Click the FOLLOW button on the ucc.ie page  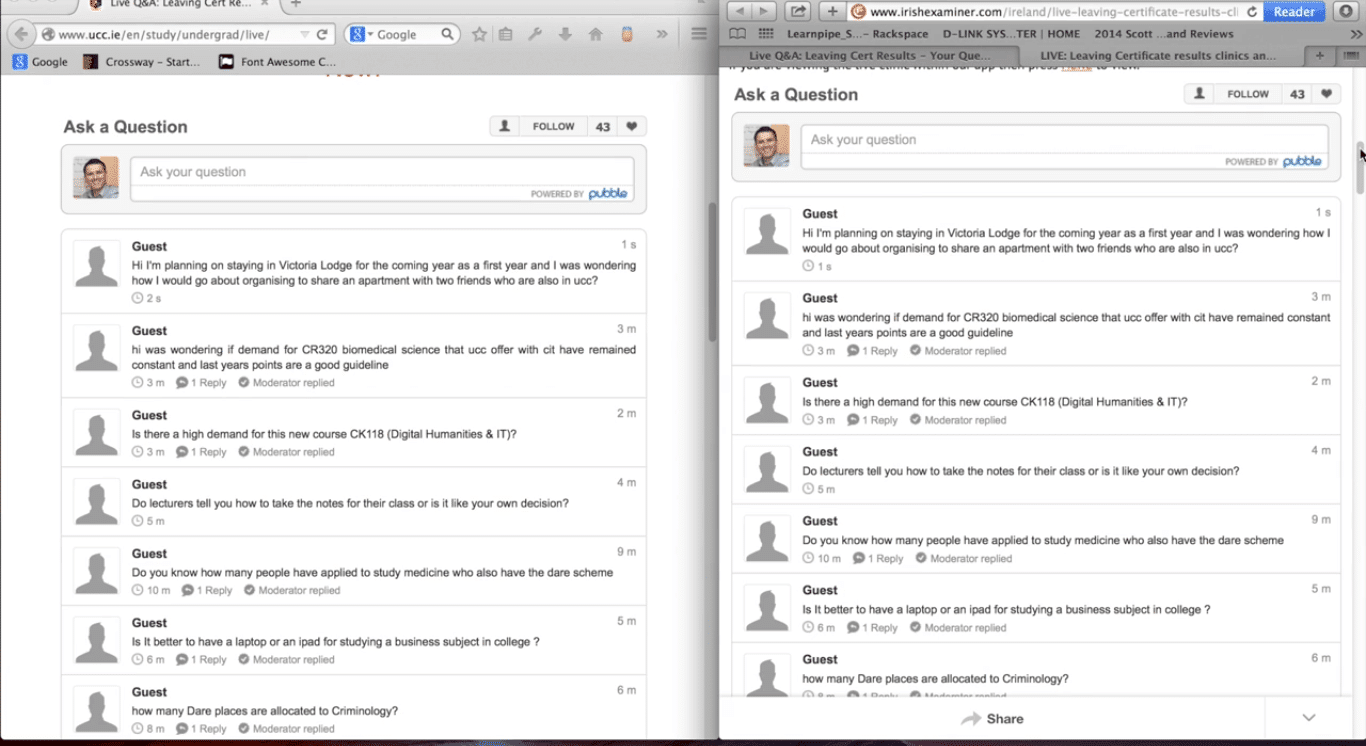coord(553,127)
